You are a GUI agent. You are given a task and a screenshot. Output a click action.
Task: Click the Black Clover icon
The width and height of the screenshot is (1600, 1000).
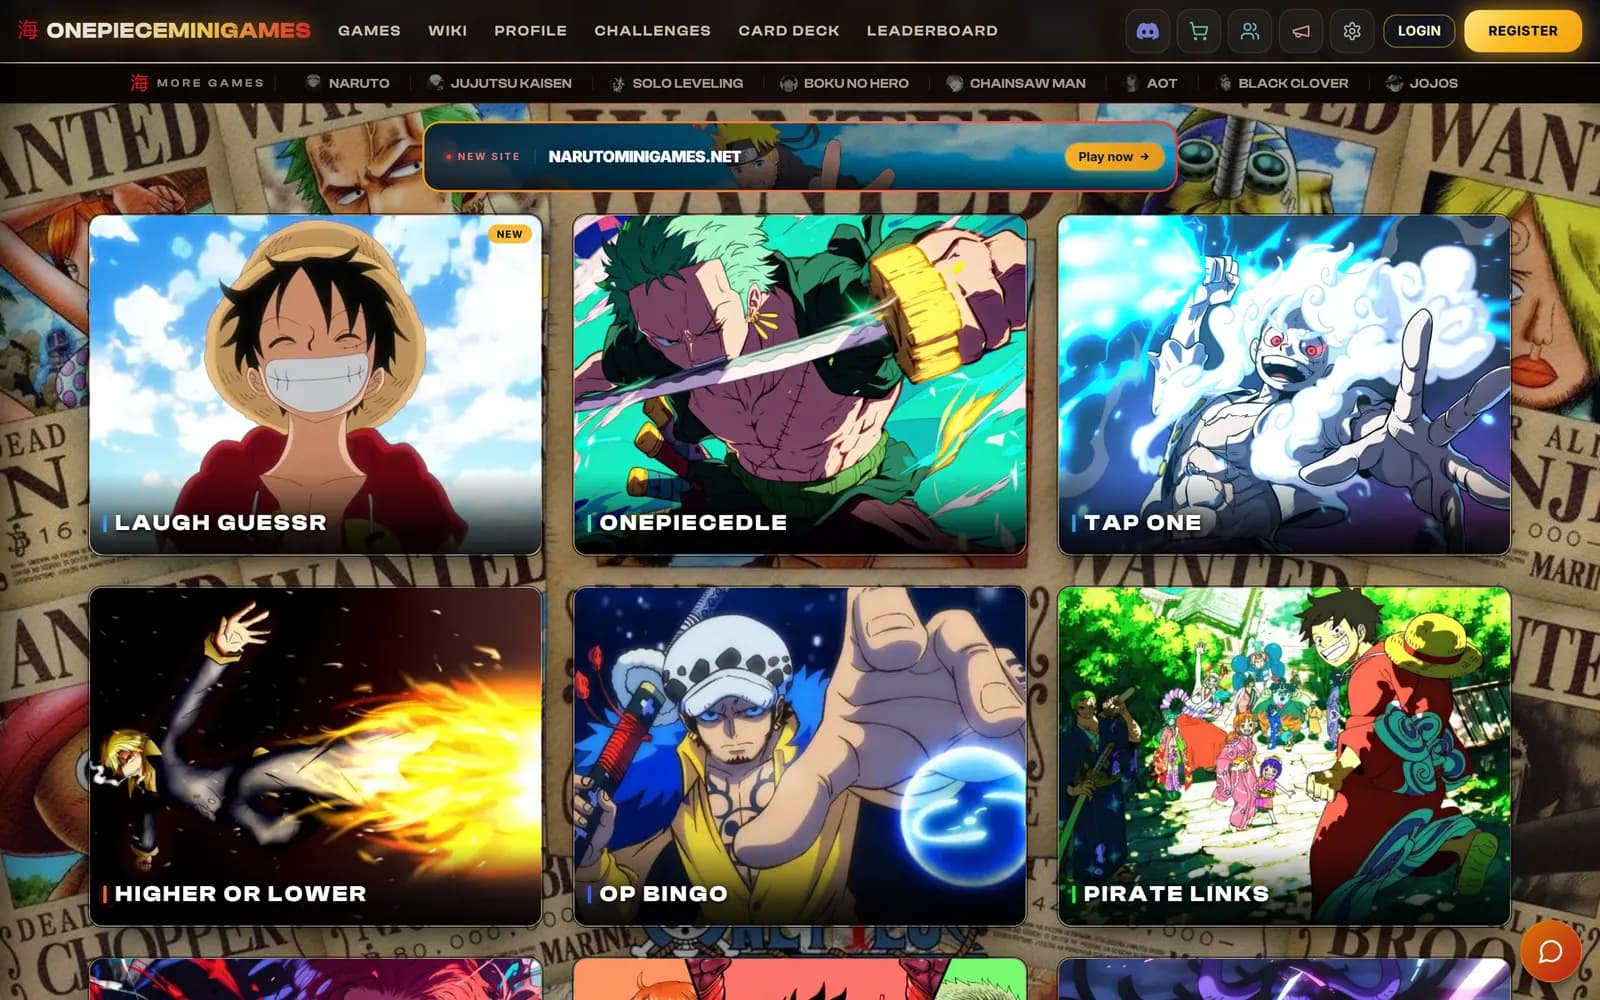(x=1223, y=83)
